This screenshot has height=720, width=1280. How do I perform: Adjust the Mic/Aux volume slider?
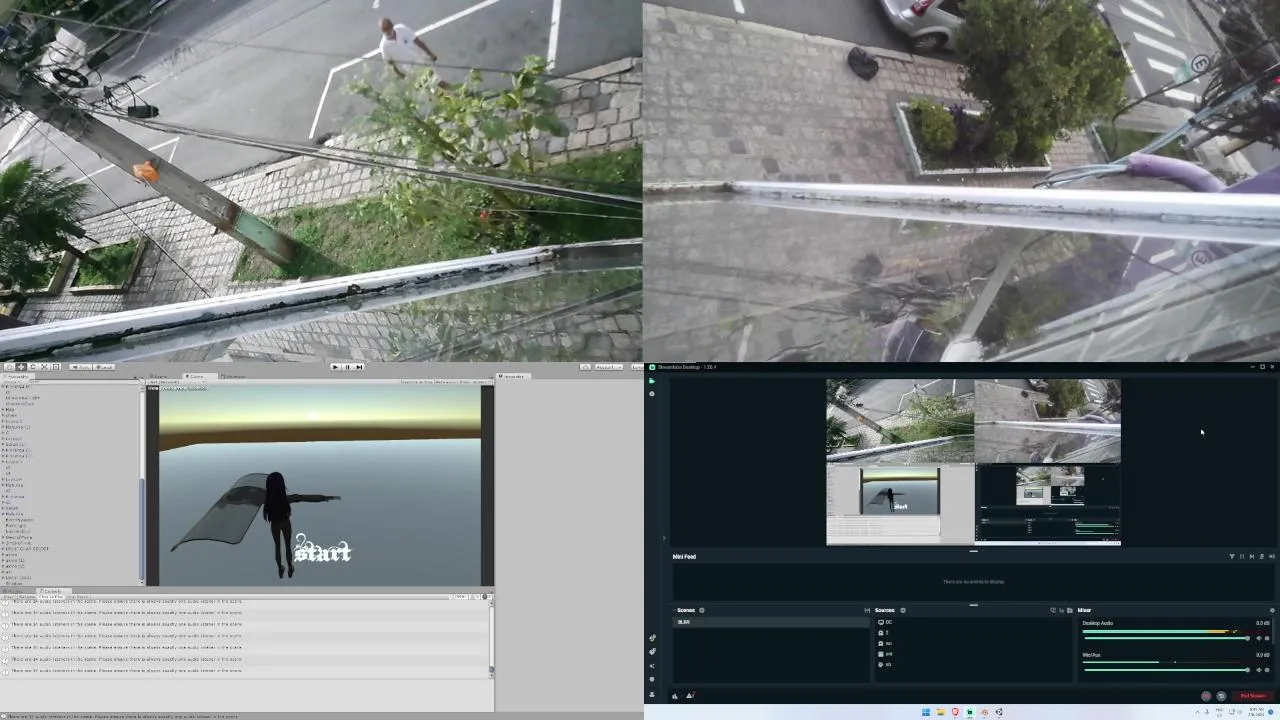1165,670
